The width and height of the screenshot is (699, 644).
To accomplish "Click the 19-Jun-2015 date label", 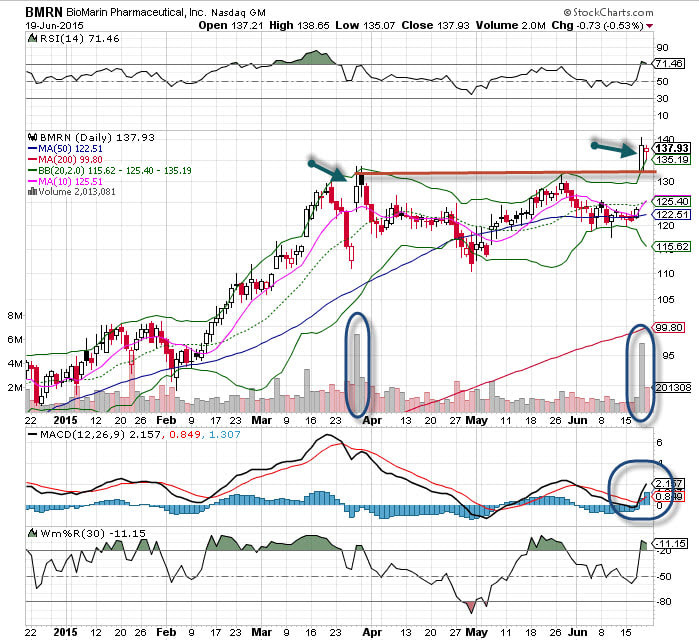I will pyautogui.click(x=54, y=26).
